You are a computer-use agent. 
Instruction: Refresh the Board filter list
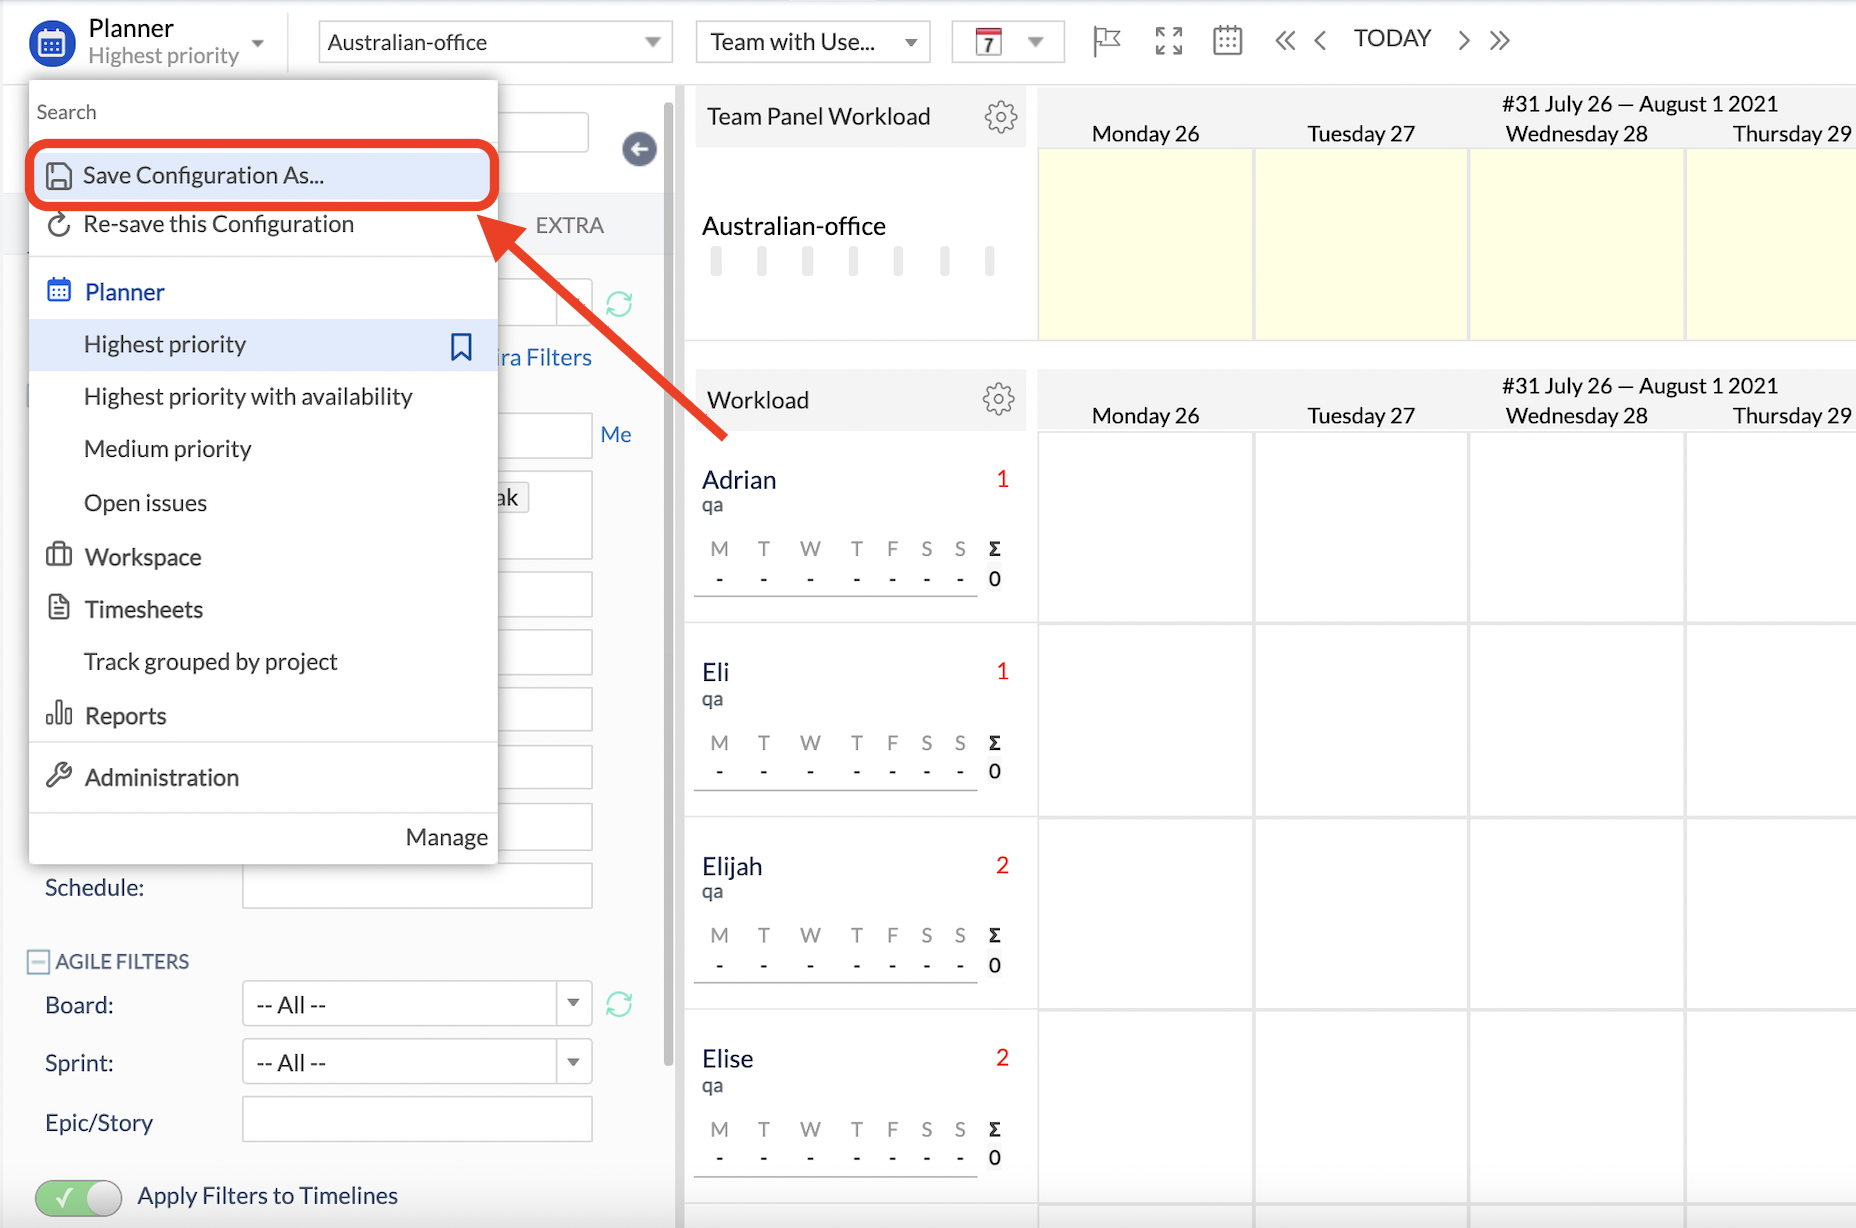tap(619, 1004)
